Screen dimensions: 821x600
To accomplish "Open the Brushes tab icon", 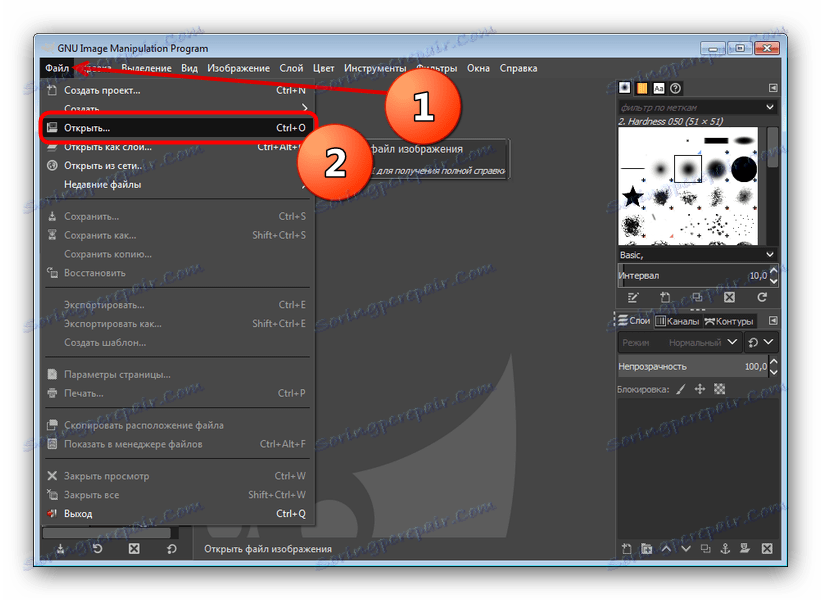I will tap(625, 88).
